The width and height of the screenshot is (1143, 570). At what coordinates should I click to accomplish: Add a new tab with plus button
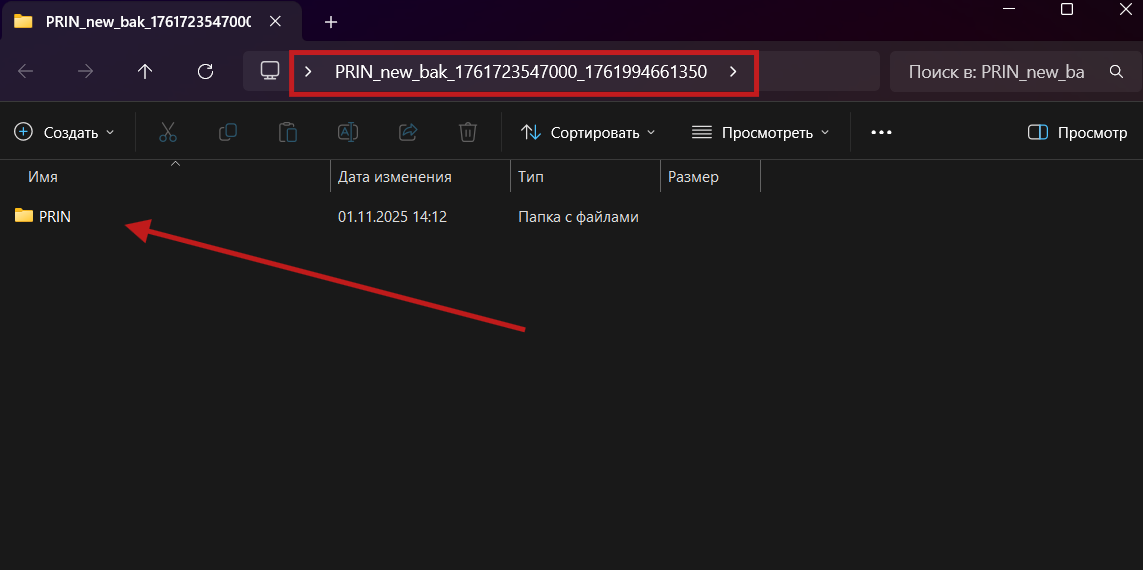(331, 22)
